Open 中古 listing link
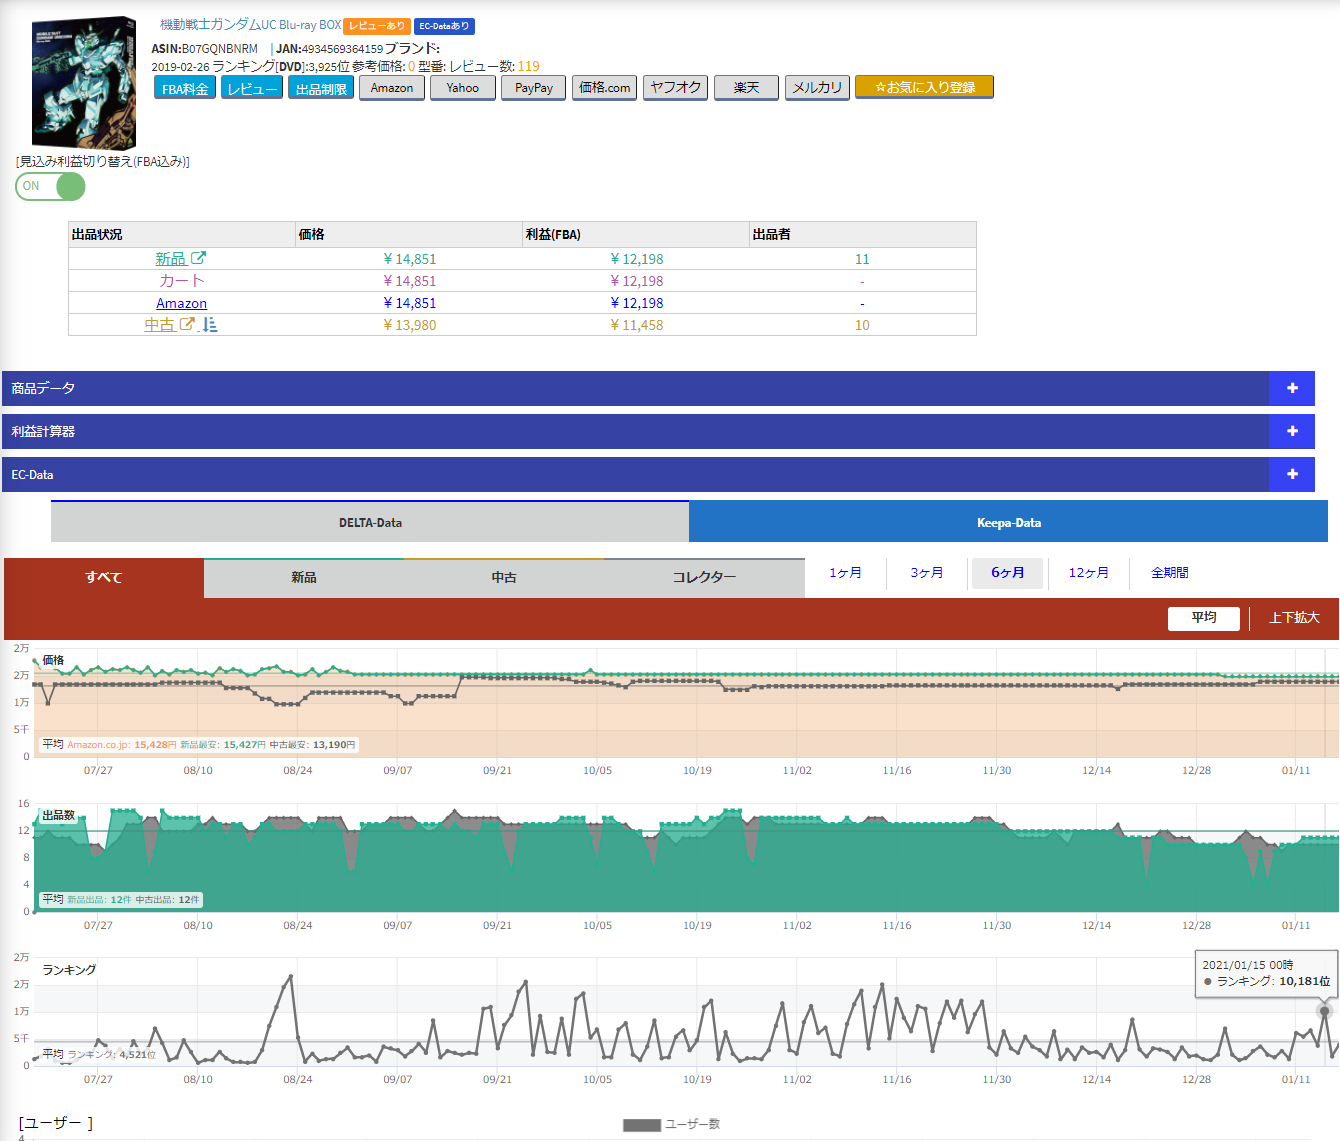 159,325
